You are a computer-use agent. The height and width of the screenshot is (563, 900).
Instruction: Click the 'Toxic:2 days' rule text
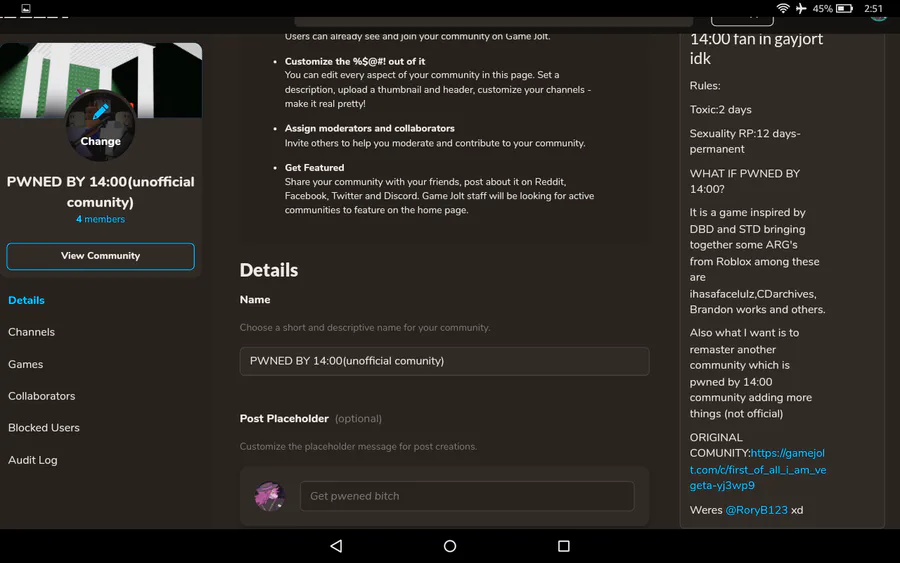(720, 110)
